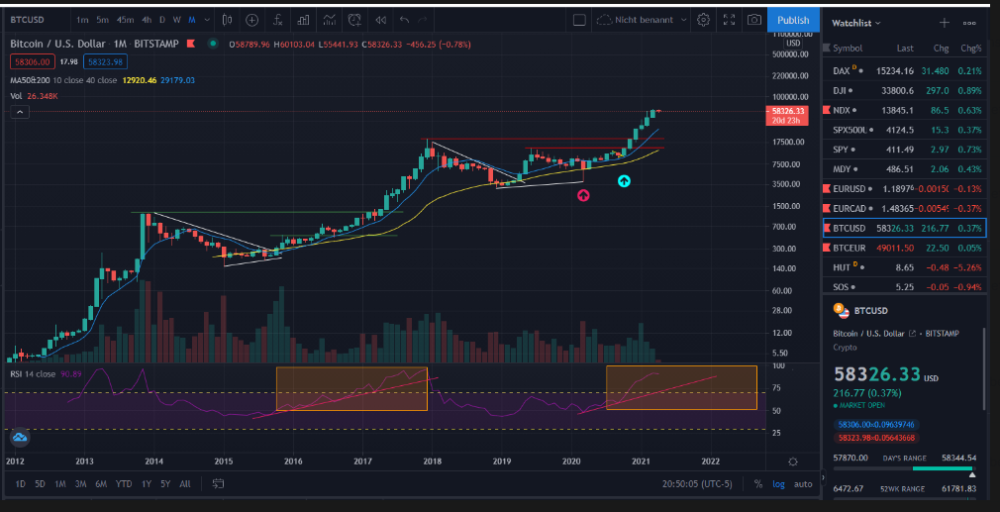Open the indicator templates icon
Viewport: 1000px width, 512px height.
(x=329, y=20)
